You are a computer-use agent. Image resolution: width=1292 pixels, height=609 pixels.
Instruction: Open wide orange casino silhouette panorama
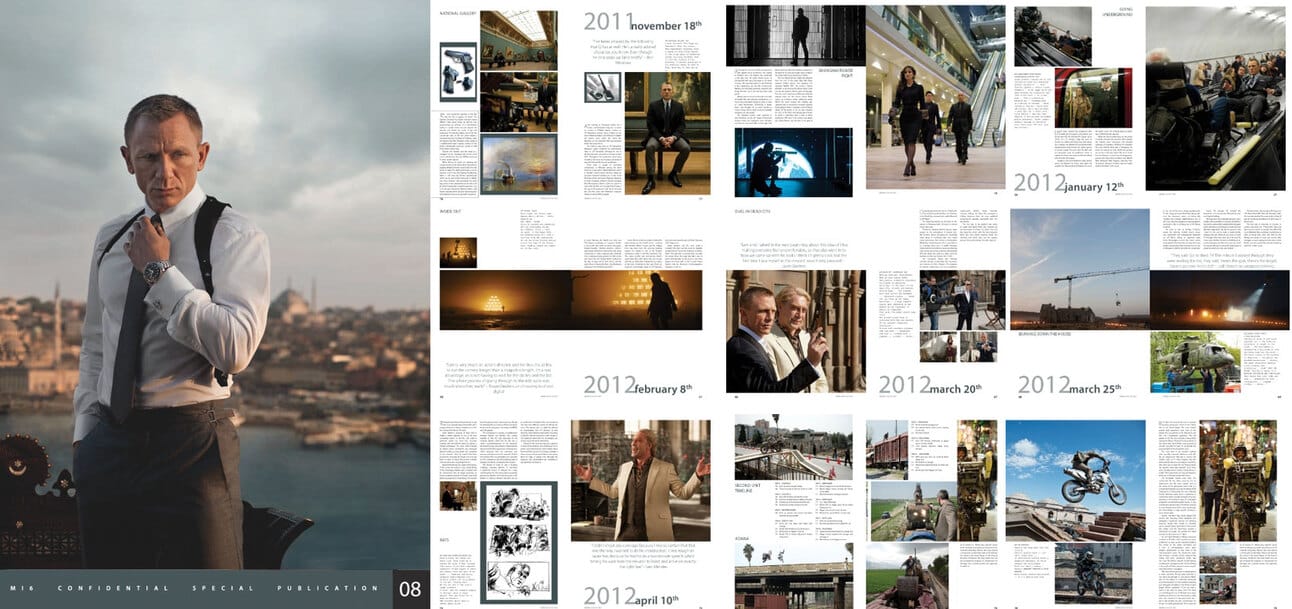coord(571,300)
